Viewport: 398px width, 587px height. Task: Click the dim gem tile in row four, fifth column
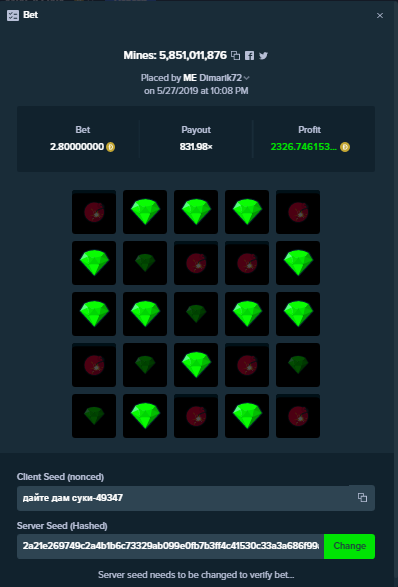tap(298, 365)
